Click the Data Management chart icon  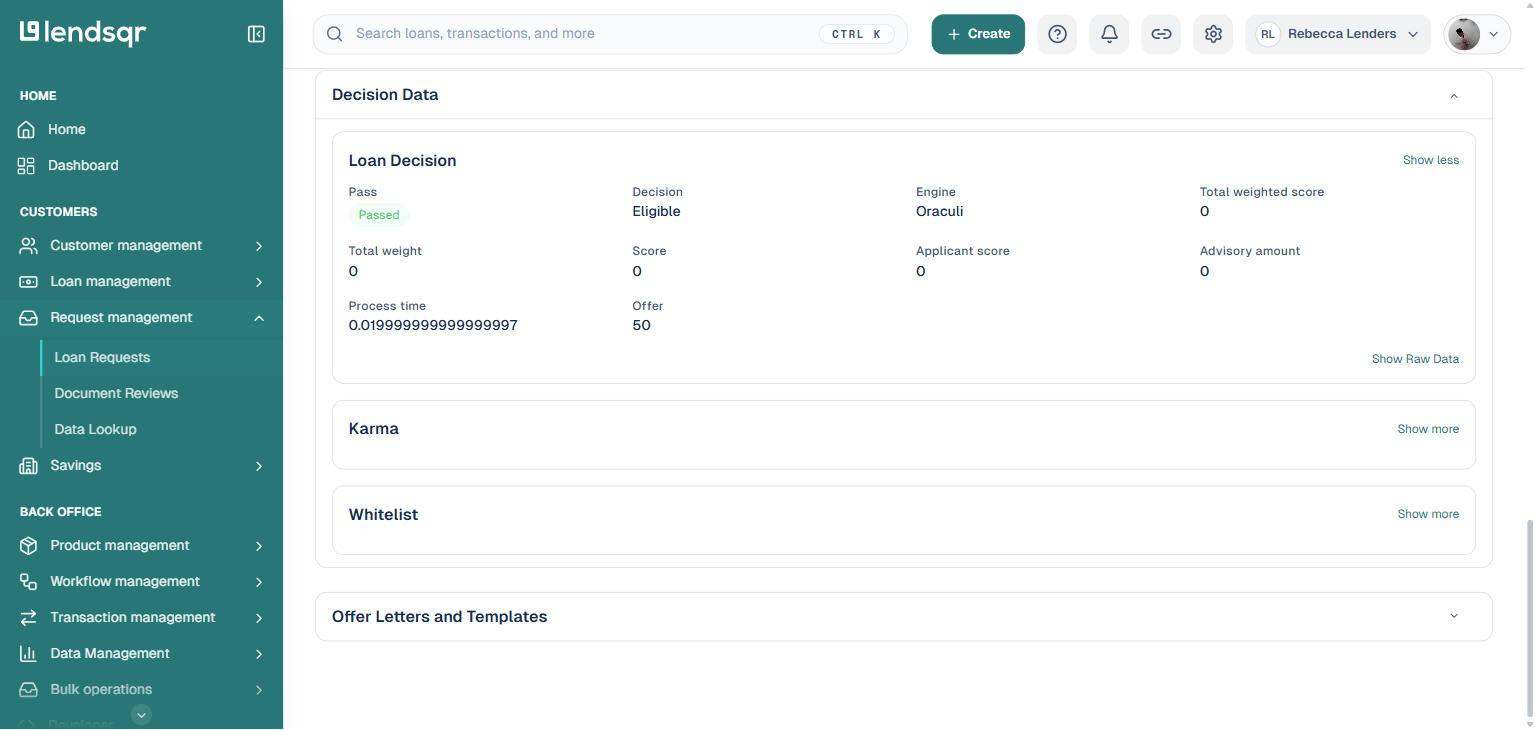point(29,654)
